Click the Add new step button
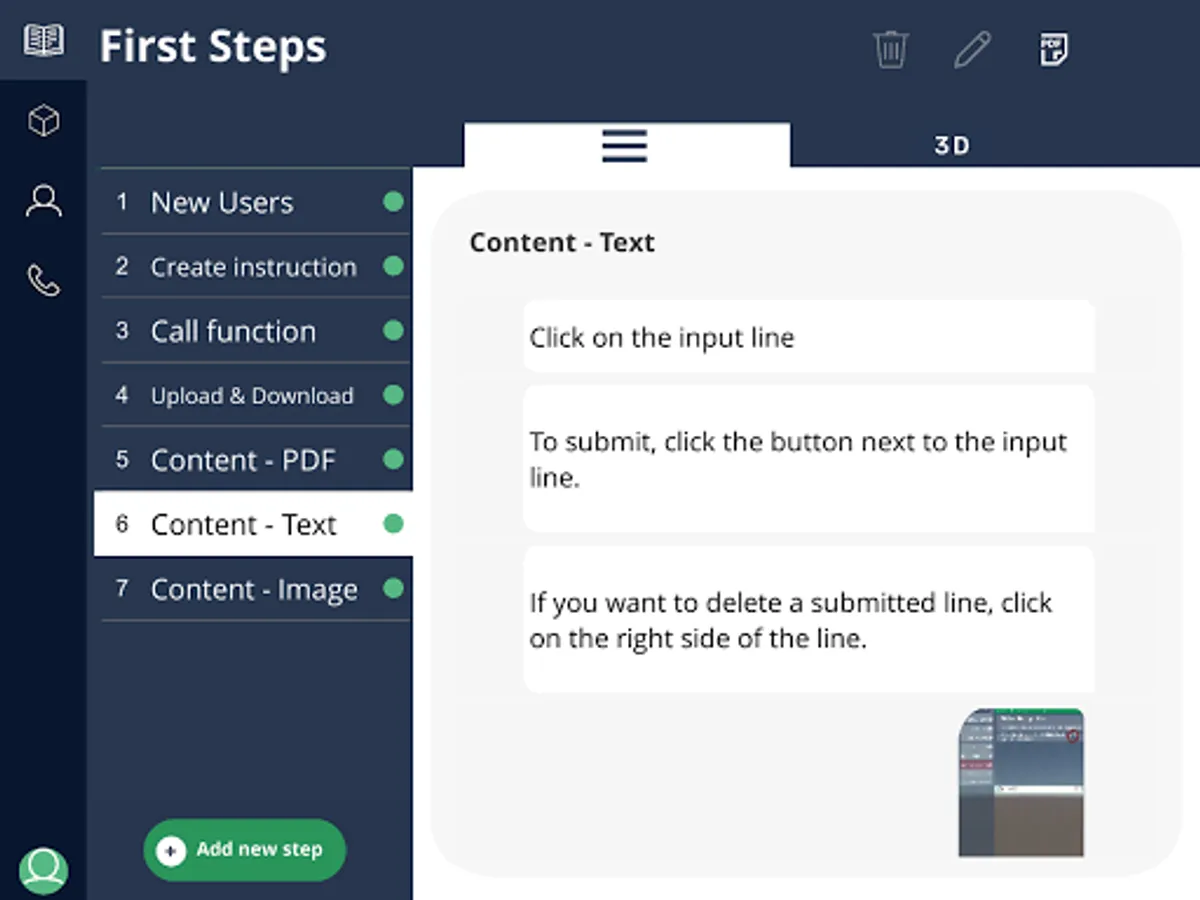Screen dimensions: 1200x900 [245, 850]
